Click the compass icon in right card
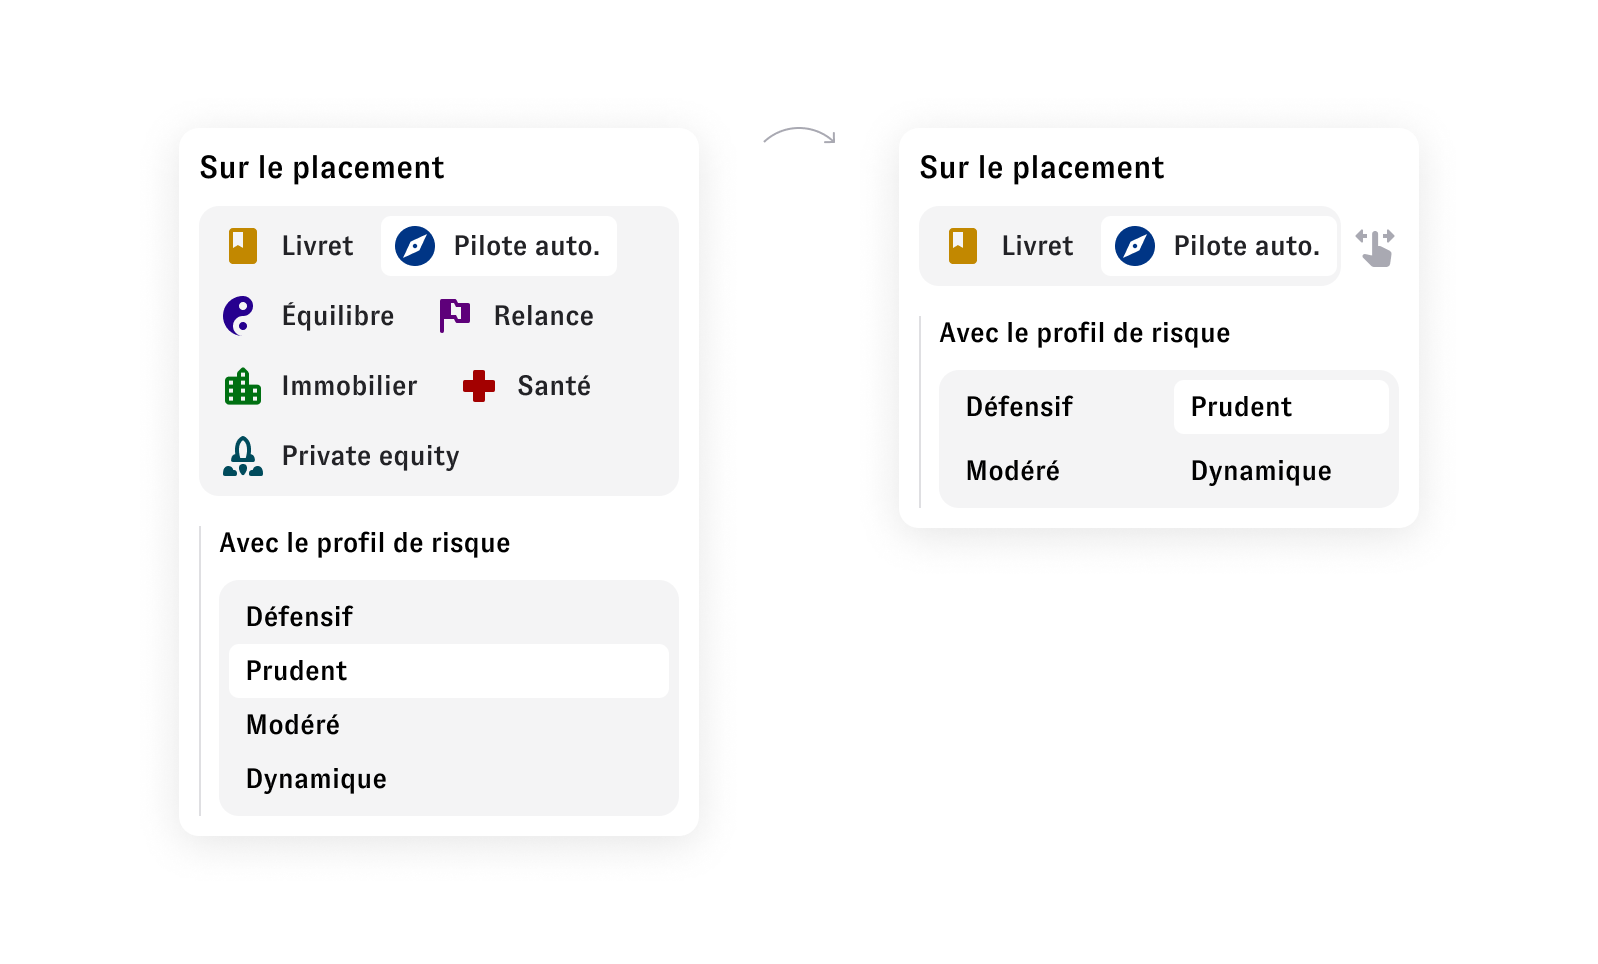Viewport: 1598px width, 964px height. coord(1135,246)
